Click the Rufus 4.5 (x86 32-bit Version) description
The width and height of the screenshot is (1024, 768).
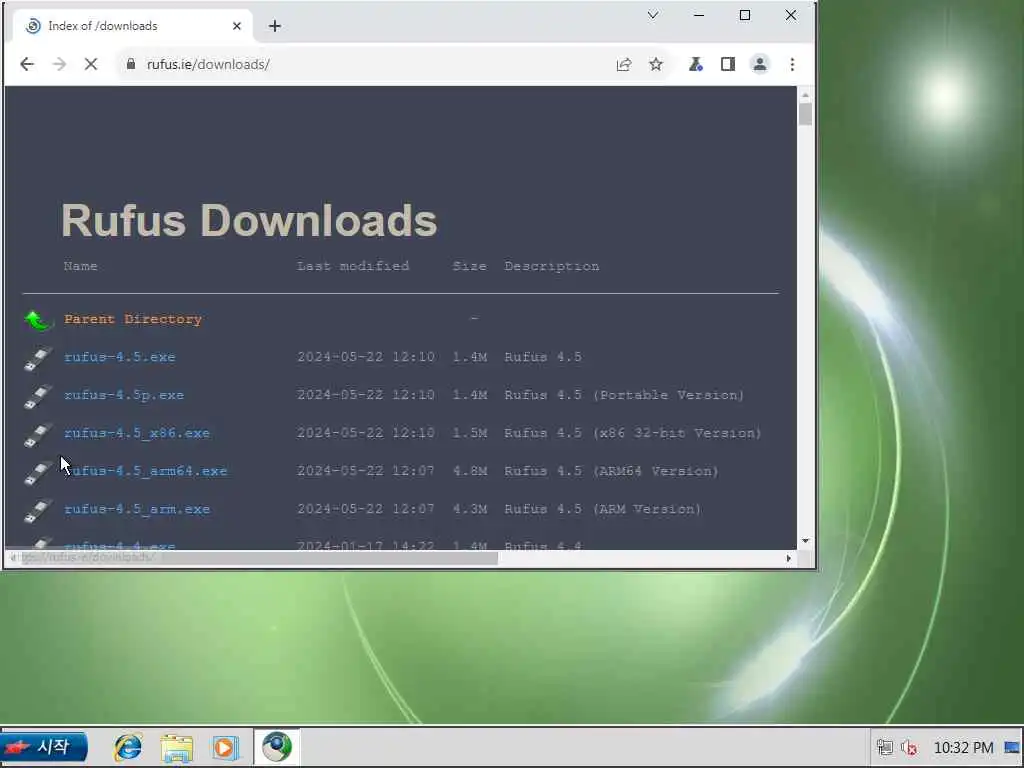click(x=633, y=433)
